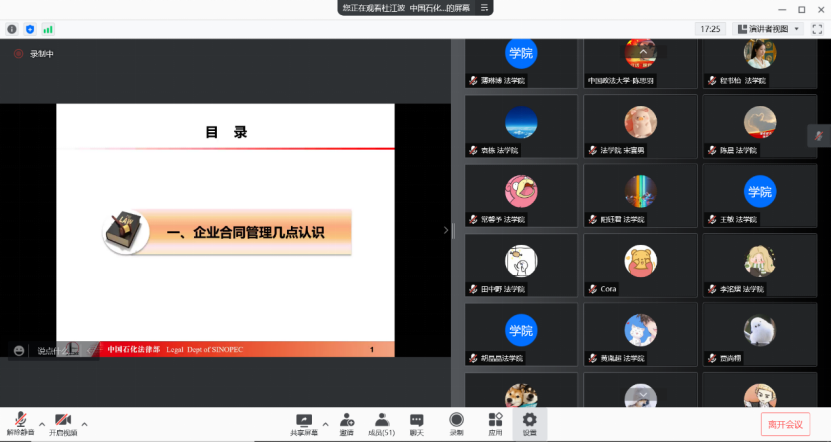Open the 应用 apps icon
This screenshot has height=442, width=831.
coord(494,421)
